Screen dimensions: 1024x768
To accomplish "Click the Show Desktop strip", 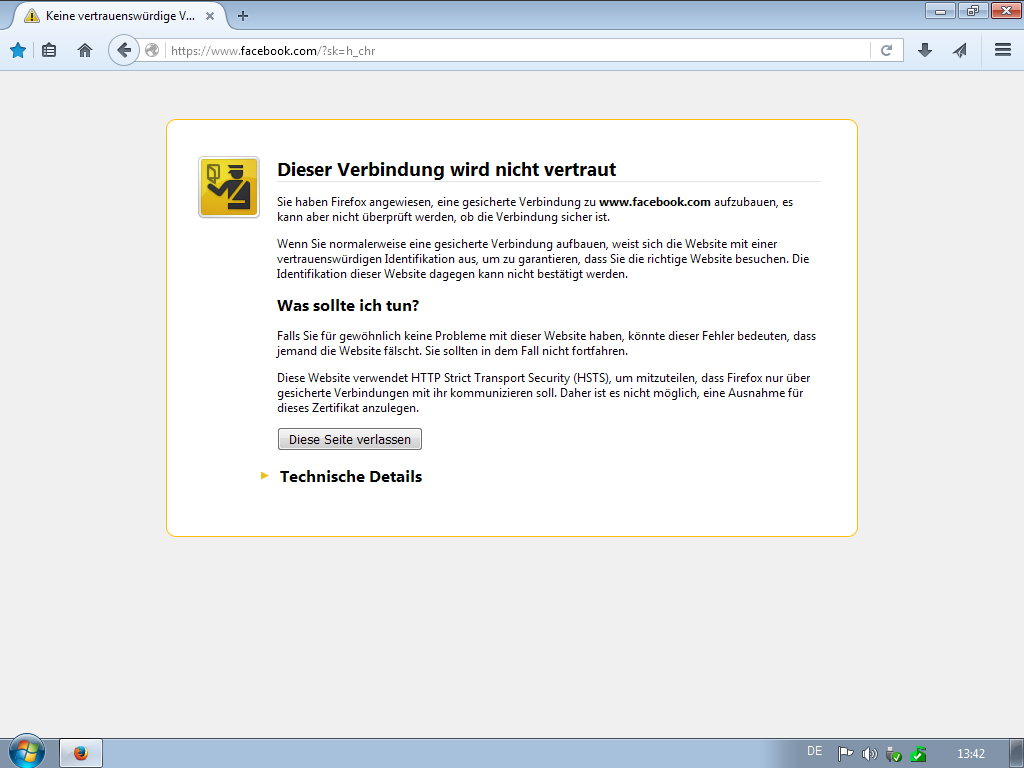I will point(1016,754).
